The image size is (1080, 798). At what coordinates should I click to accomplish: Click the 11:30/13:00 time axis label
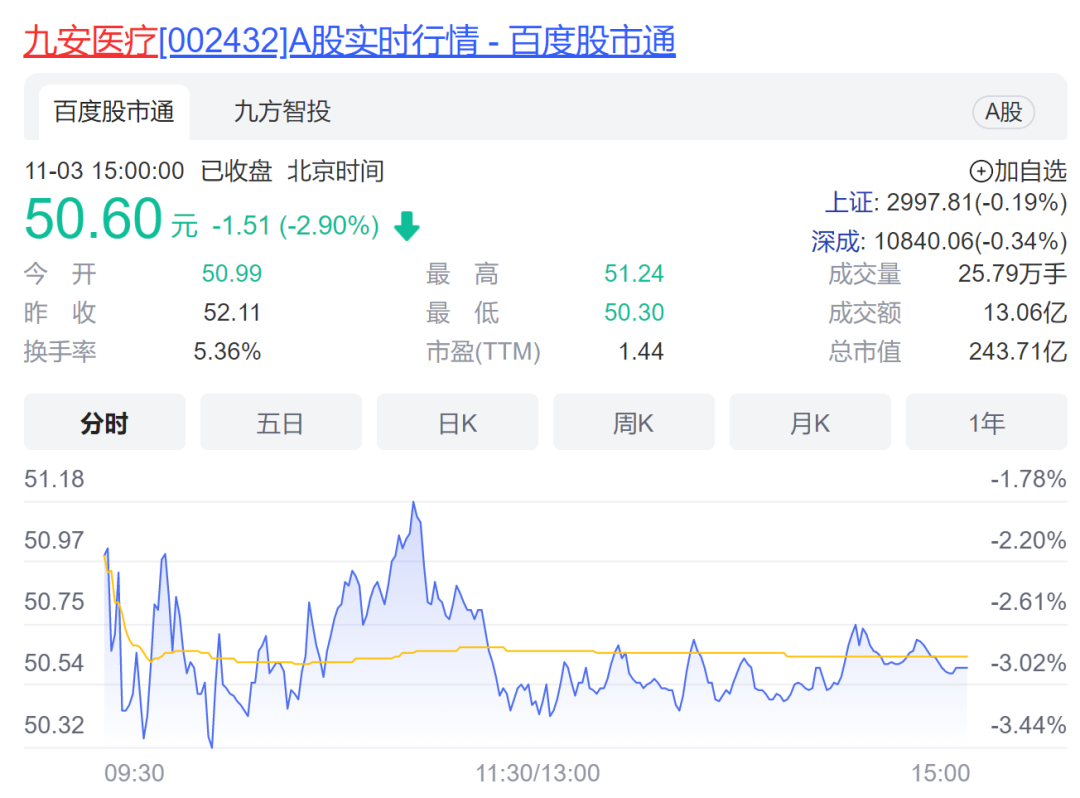tap(537, 773)
